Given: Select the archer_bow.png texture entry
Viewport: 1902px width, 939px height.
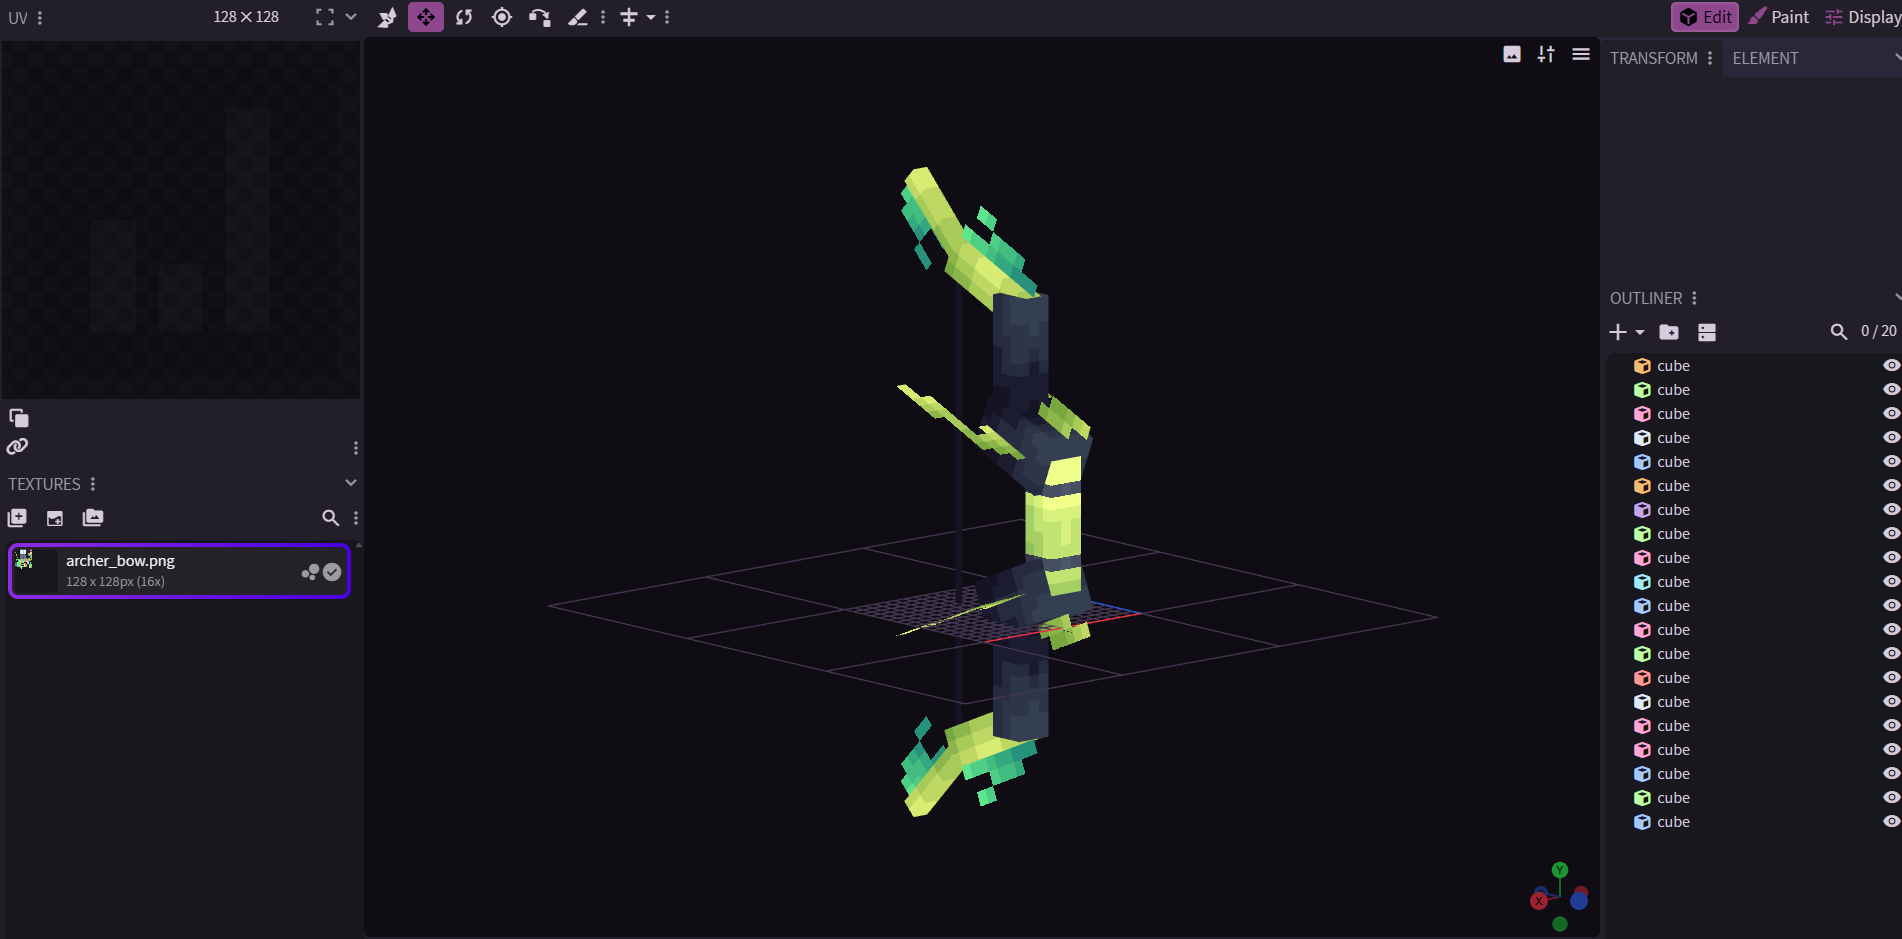Looking at the screenshot, I should 180,571.
